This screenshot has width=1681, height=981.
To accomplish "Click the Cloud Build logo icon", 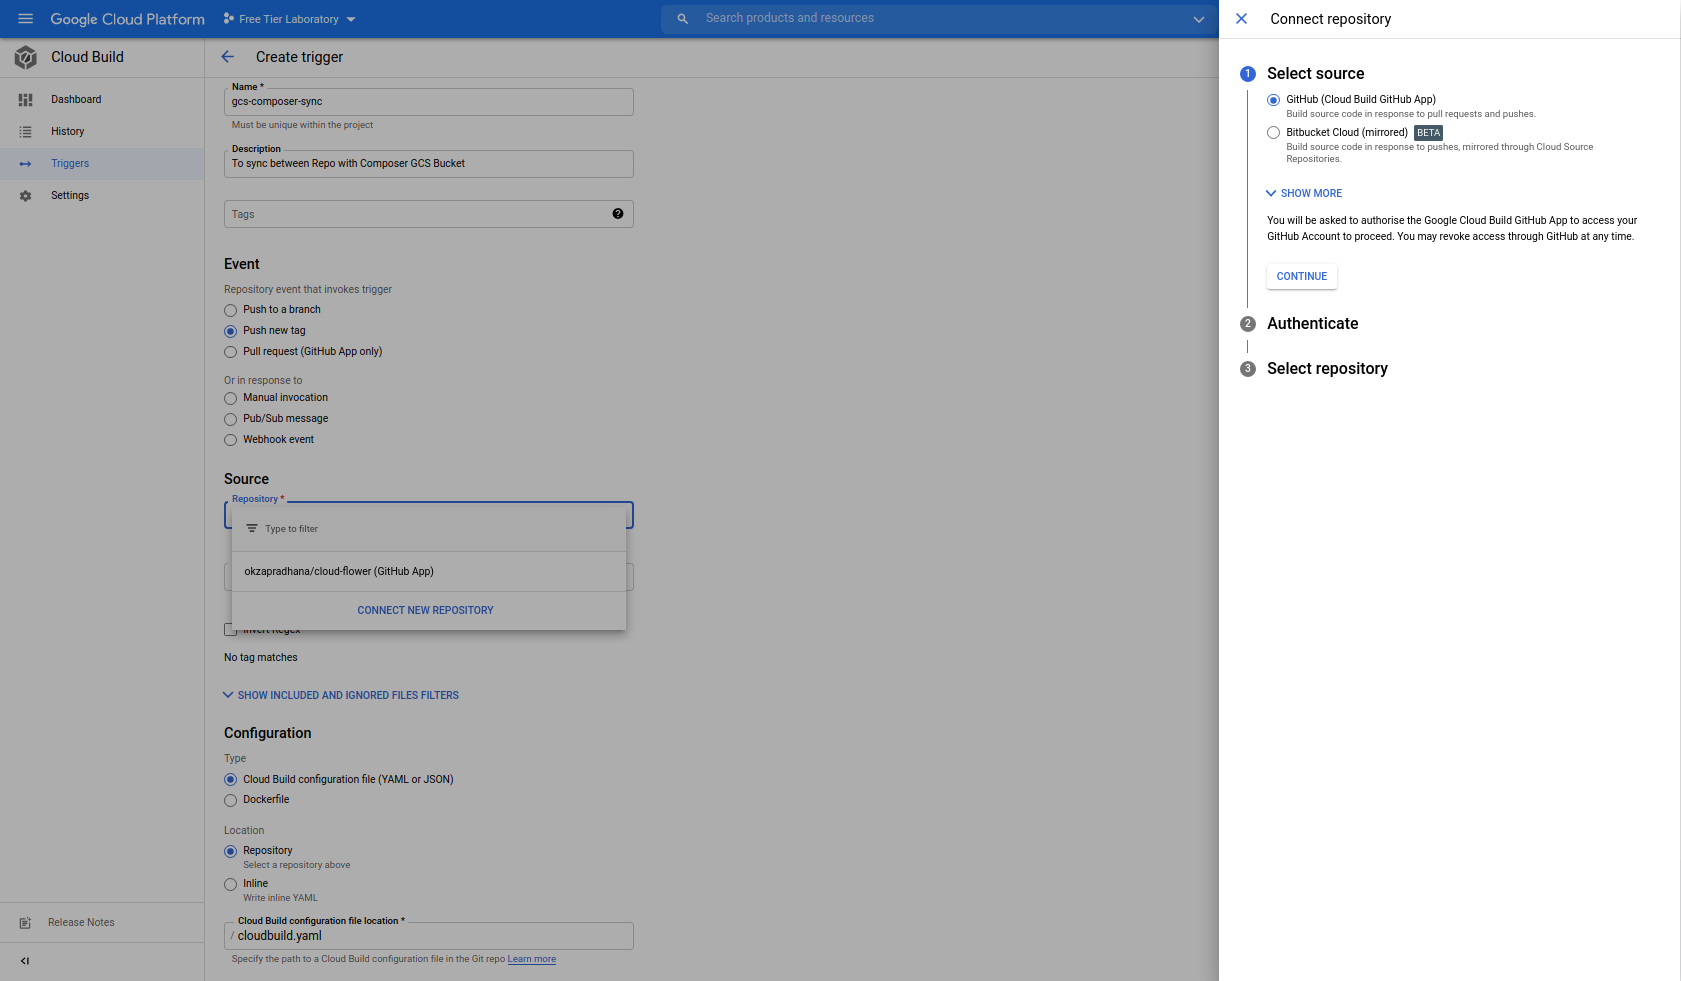I will [x=26, y=58].
